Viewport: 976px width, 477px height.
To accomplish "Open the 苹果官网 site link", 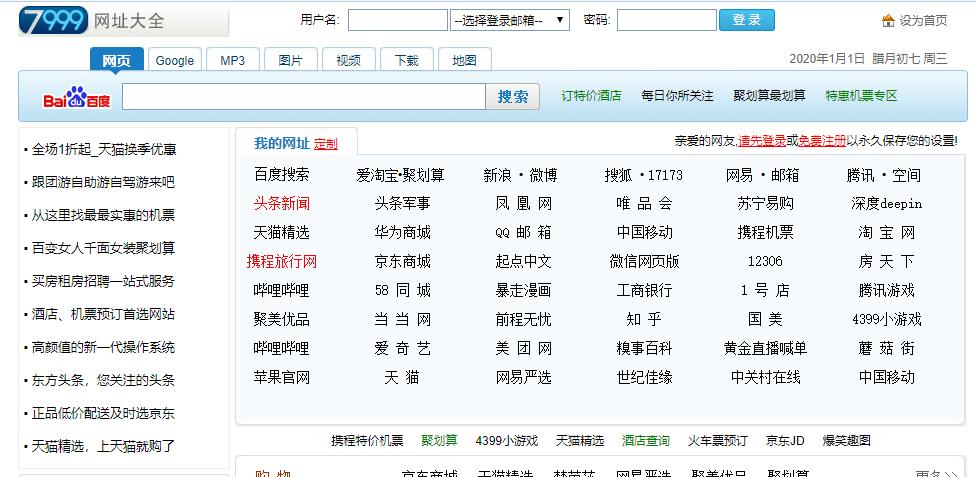I will [281, 377].
